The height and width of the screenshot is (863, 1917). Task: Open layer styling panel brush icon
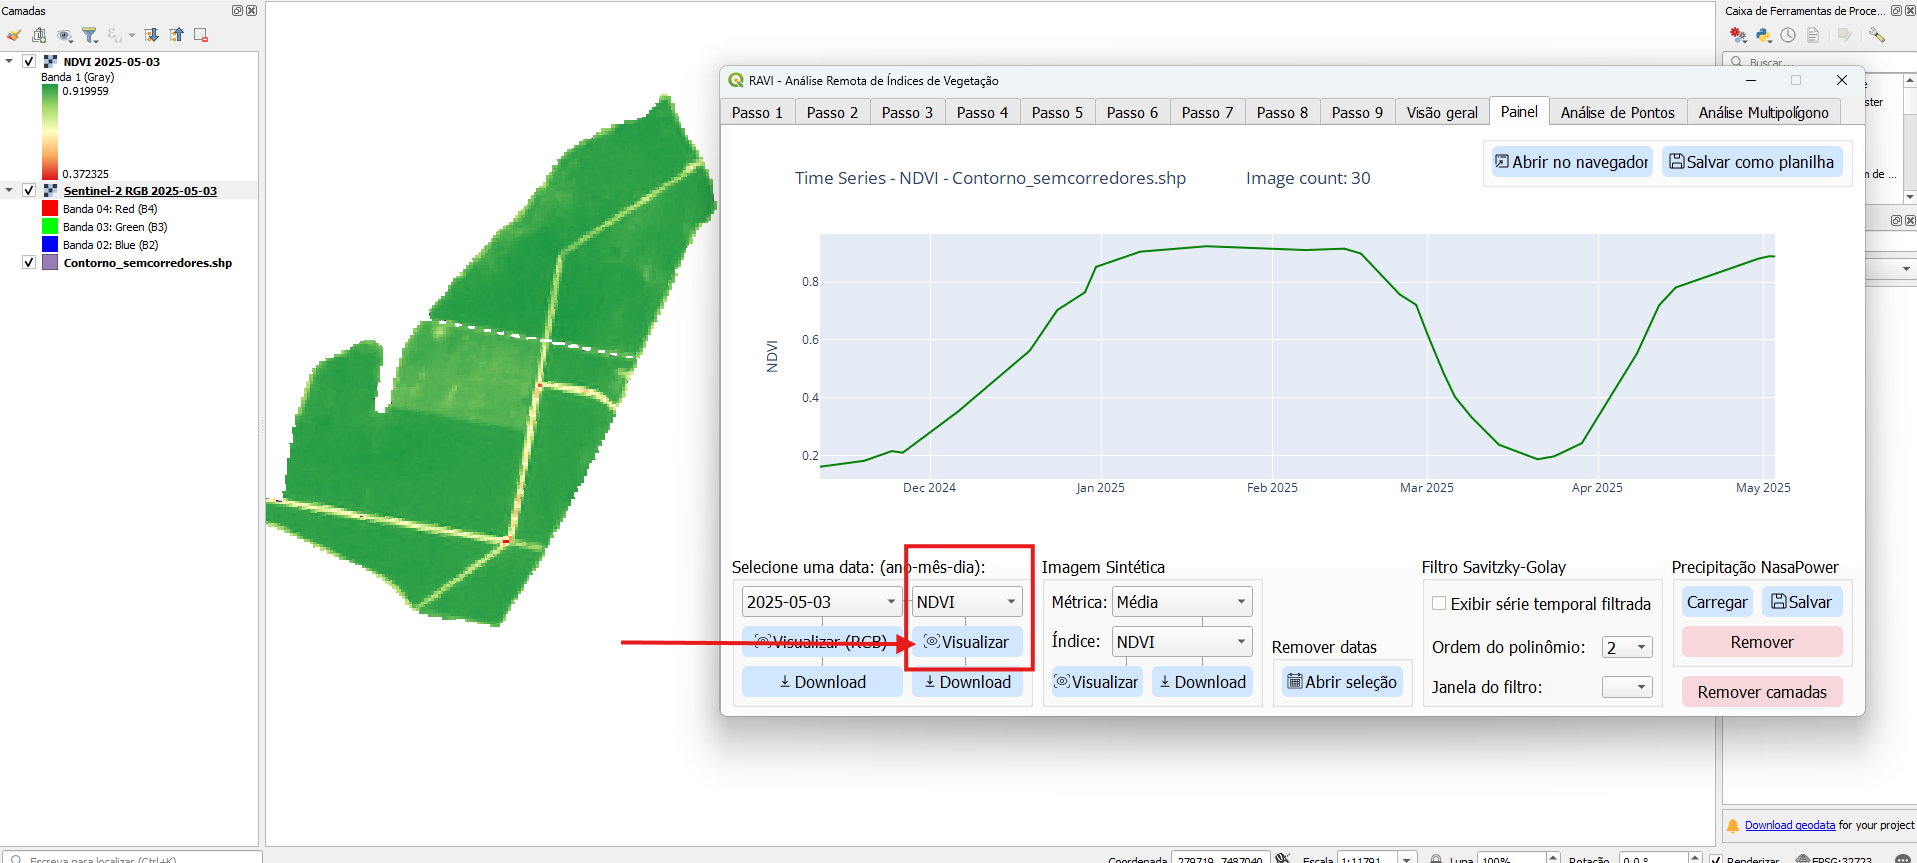14,35
